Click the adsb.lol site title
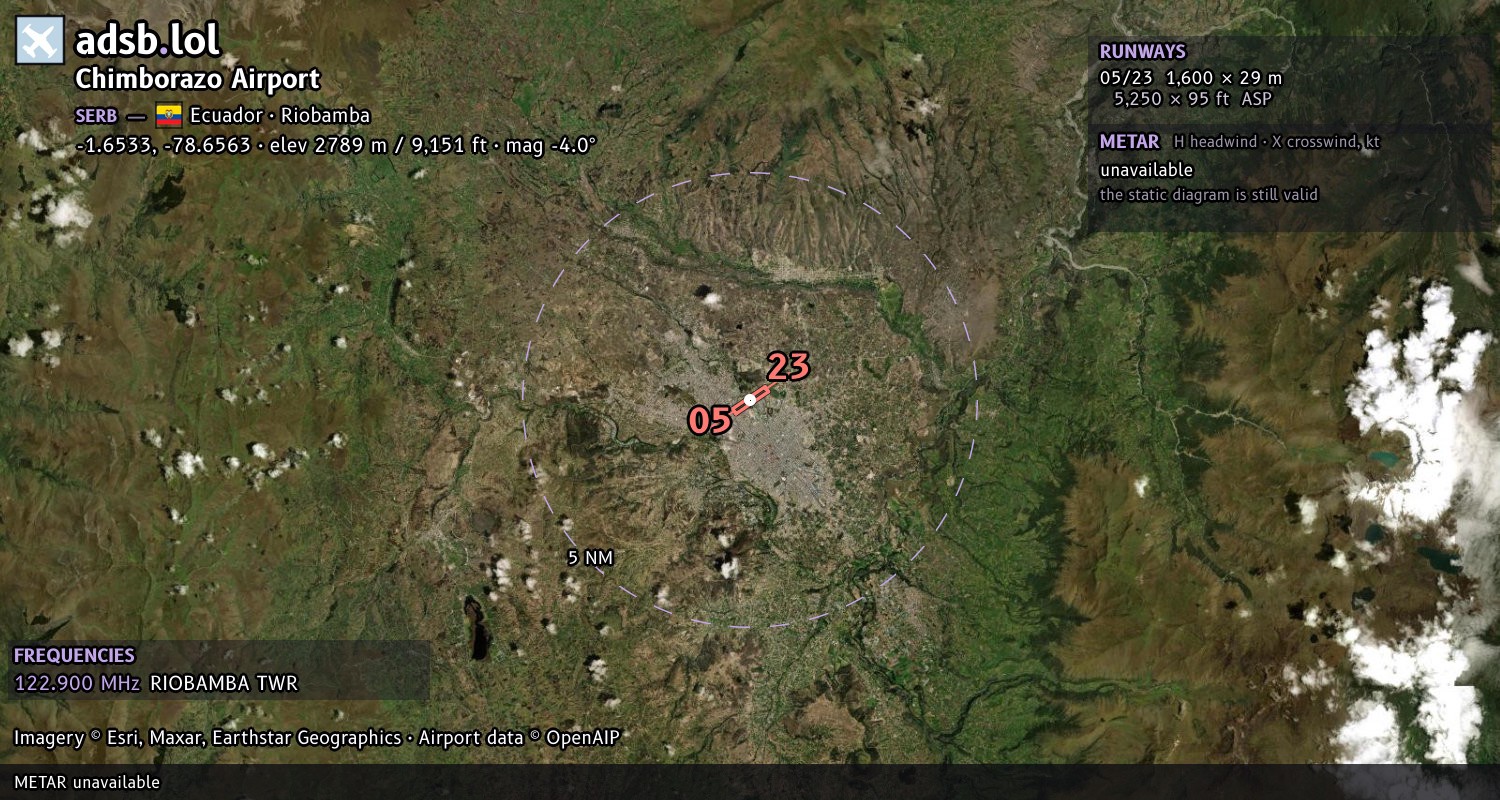The width and height of the screenshot is (1500, 800). tap(147, 41)
